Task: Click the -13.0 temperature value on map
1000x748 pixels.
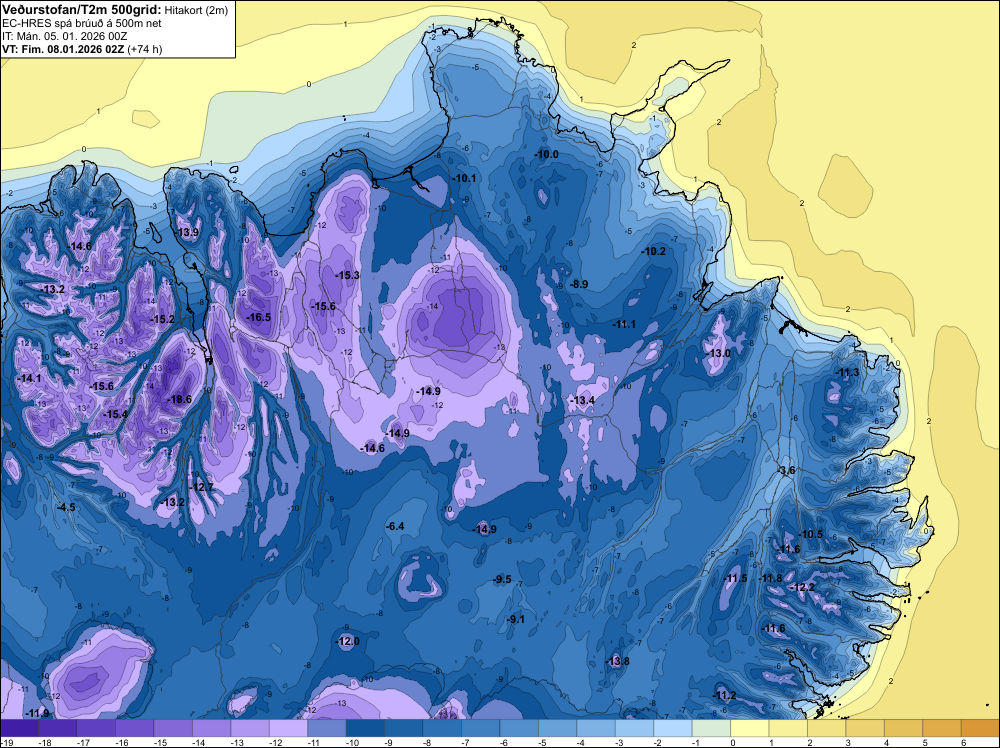Action: pos(719,353)
